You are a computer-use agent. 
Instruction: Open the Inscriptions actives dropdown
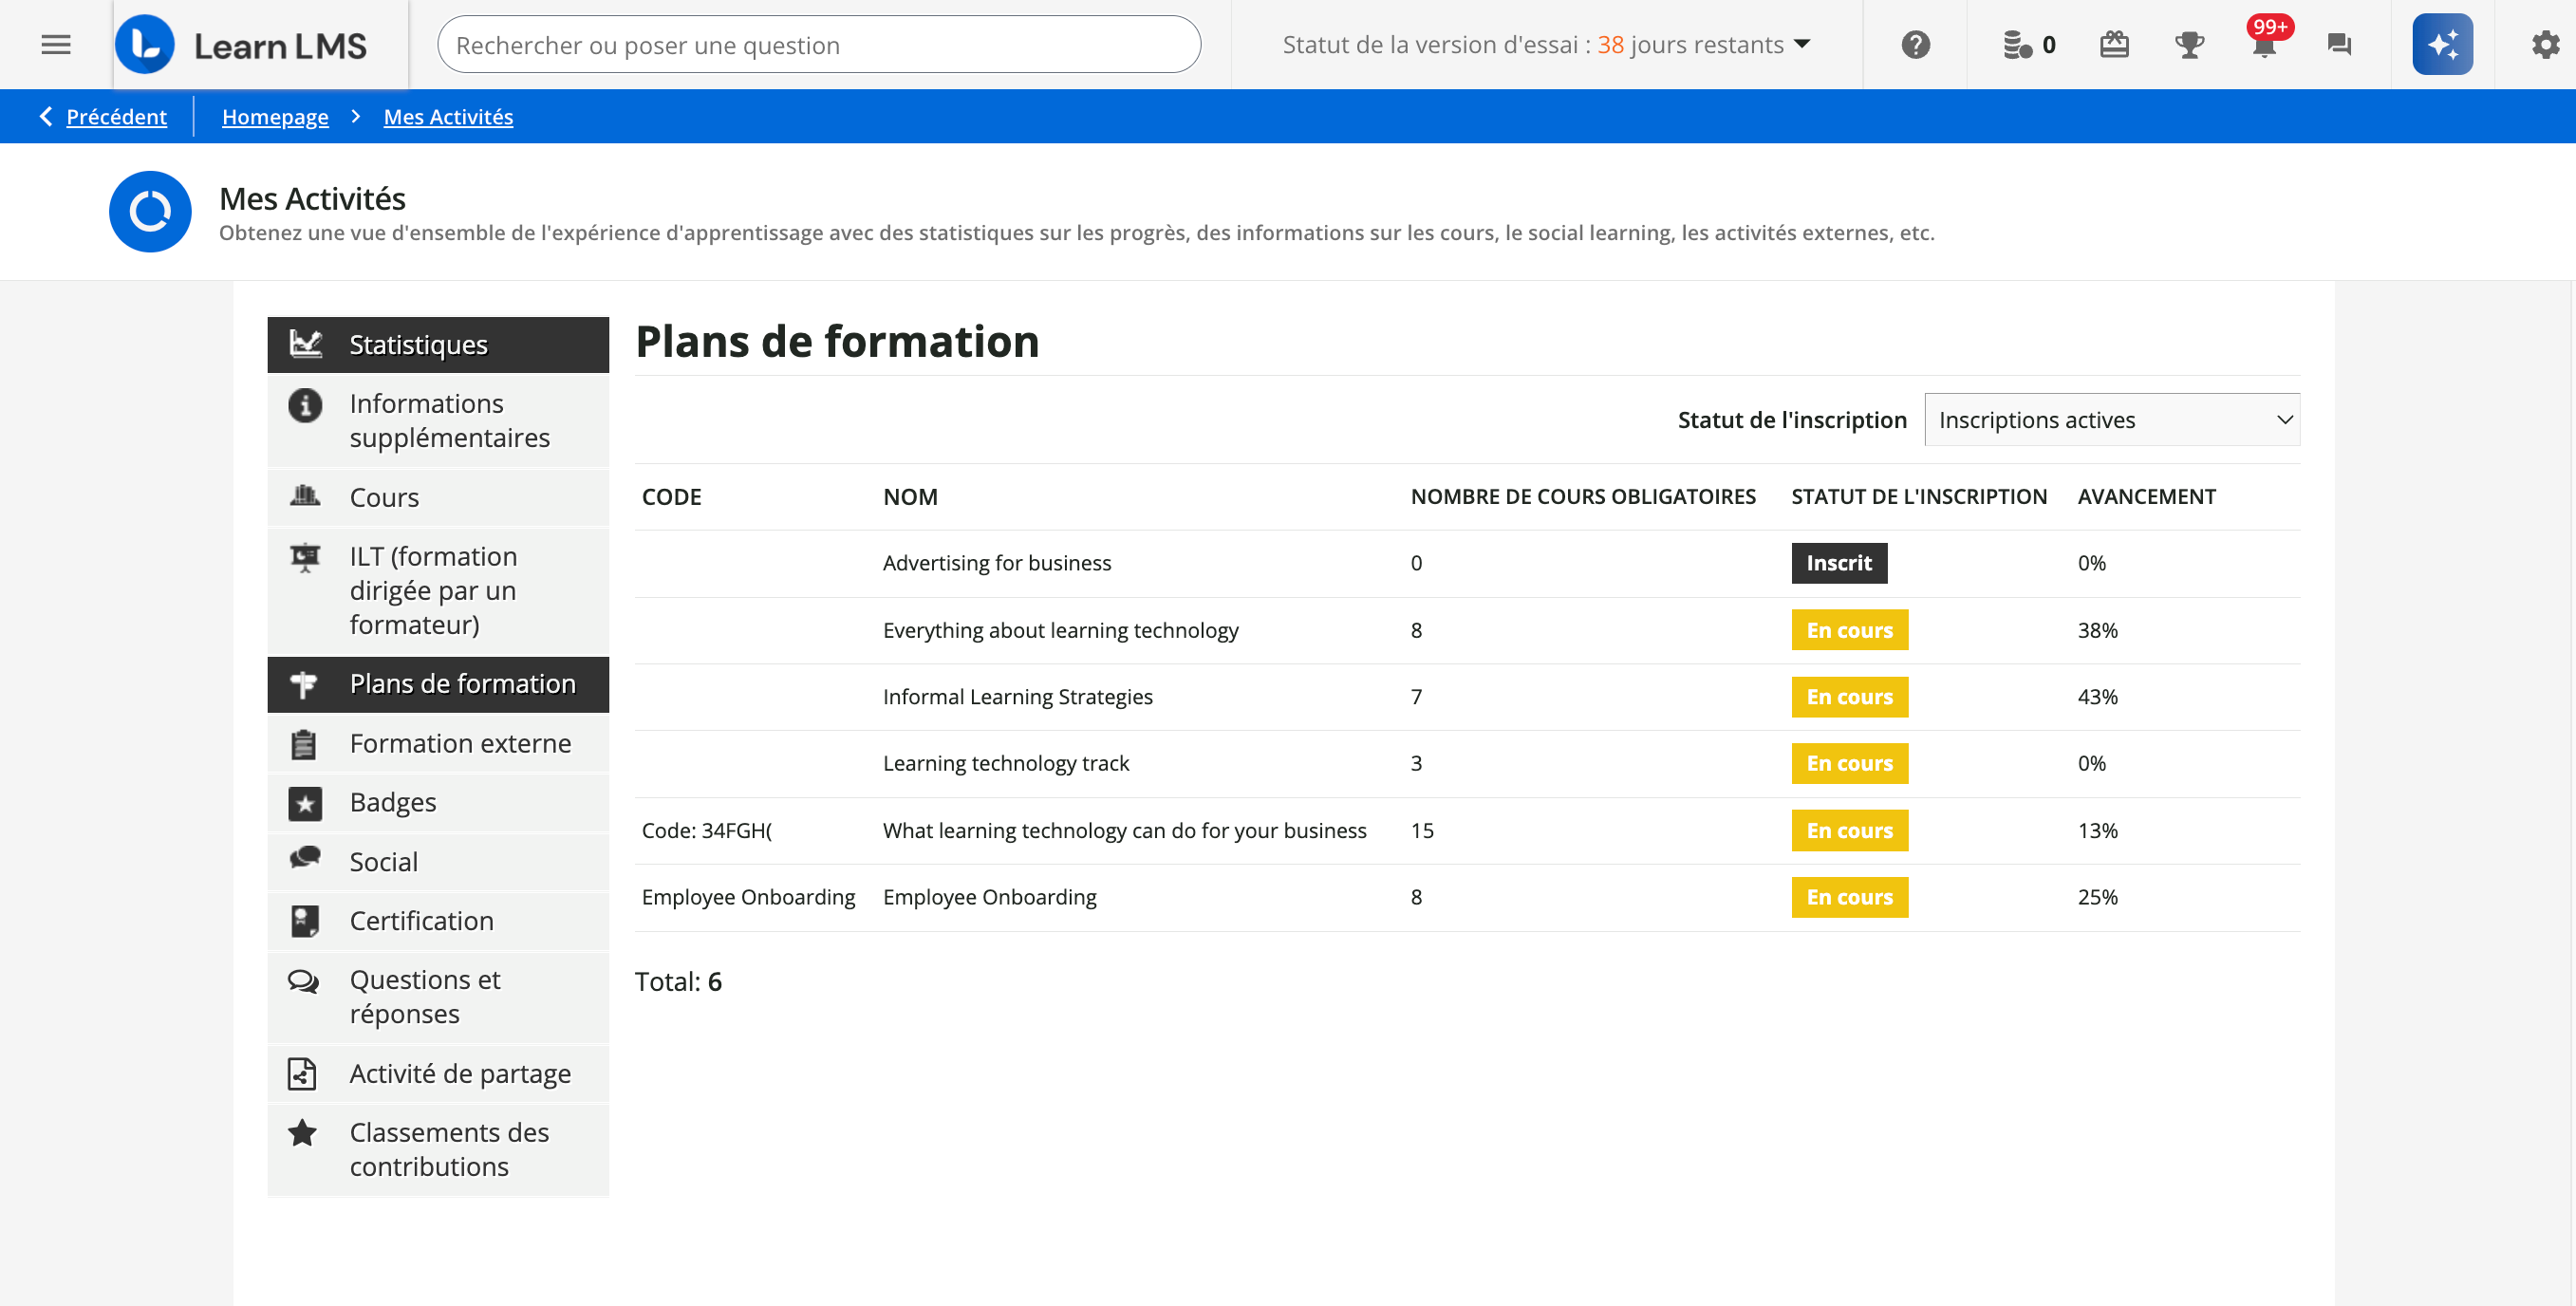click(2111, 419)
